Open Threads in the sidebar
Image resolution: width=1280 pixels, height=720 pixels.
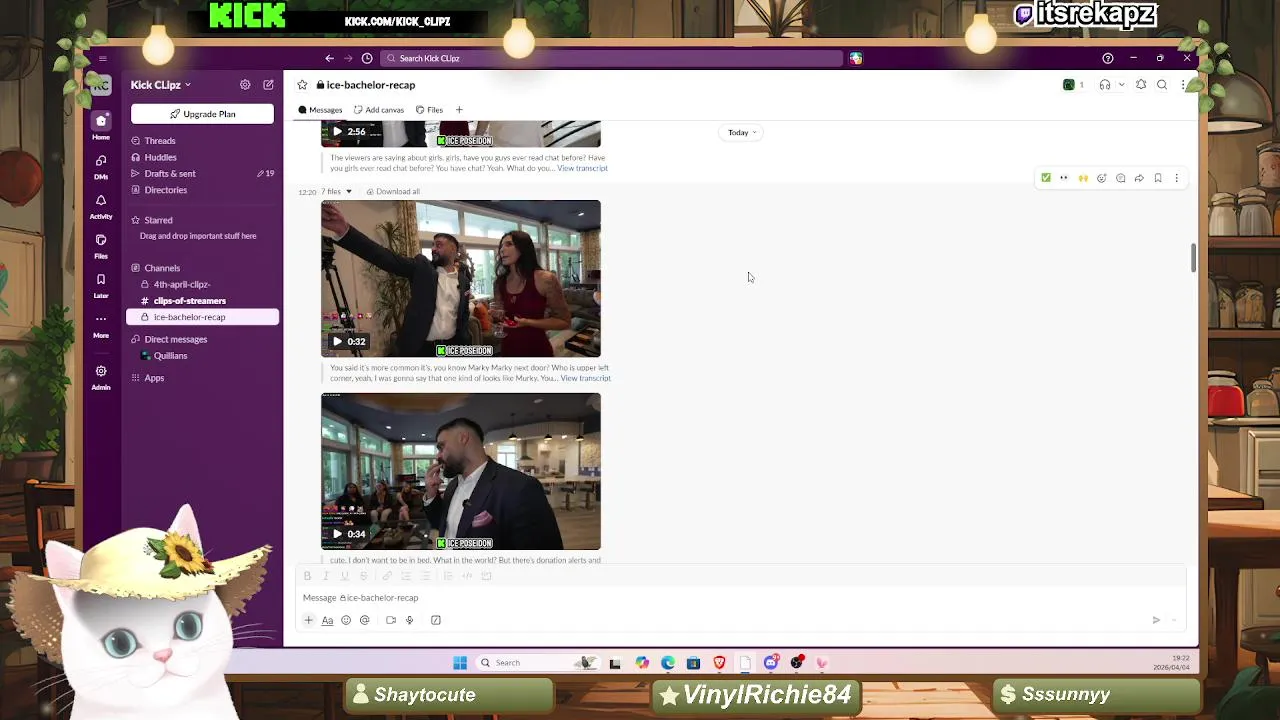click(x=160, y=141)
